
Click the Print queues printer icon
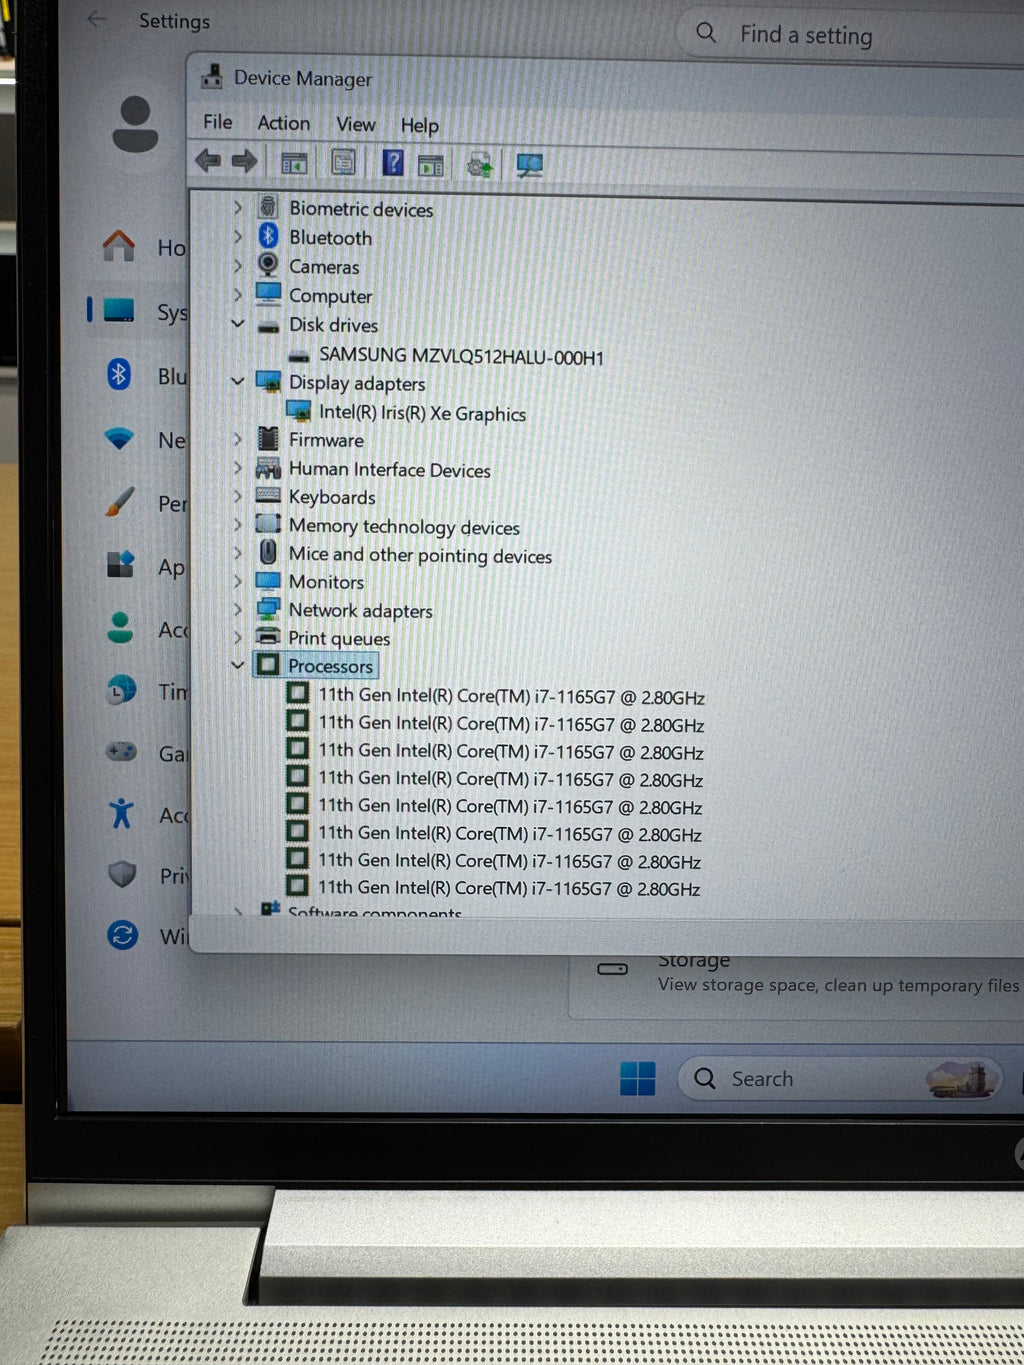(x=268, y=637)
